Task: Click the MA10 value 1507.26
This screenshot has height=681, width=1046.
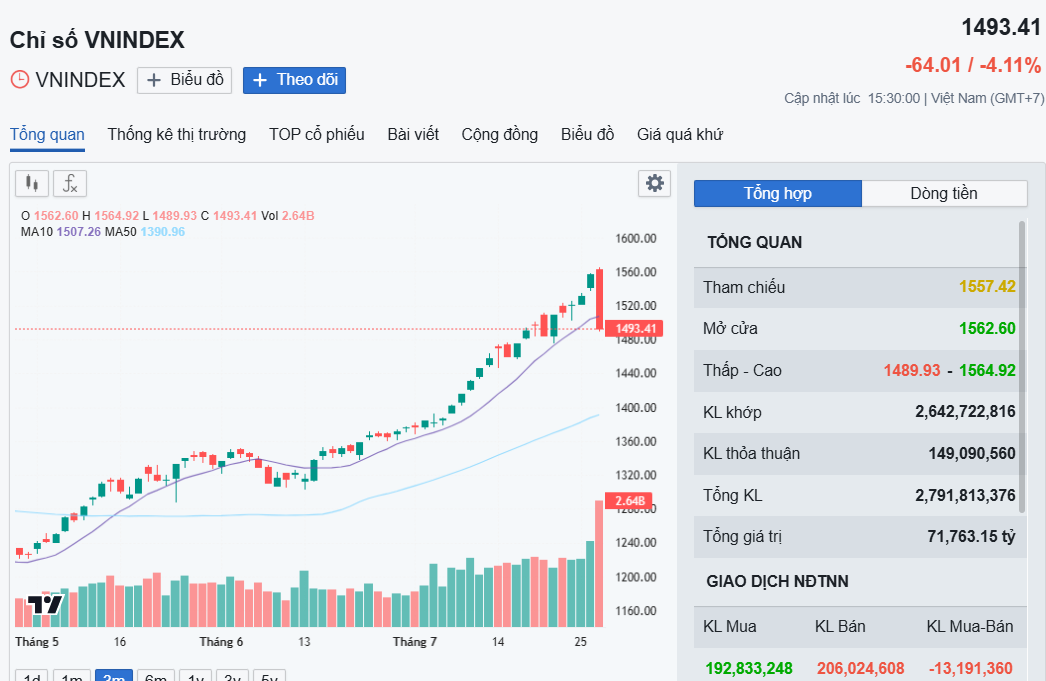Action: 79,232
